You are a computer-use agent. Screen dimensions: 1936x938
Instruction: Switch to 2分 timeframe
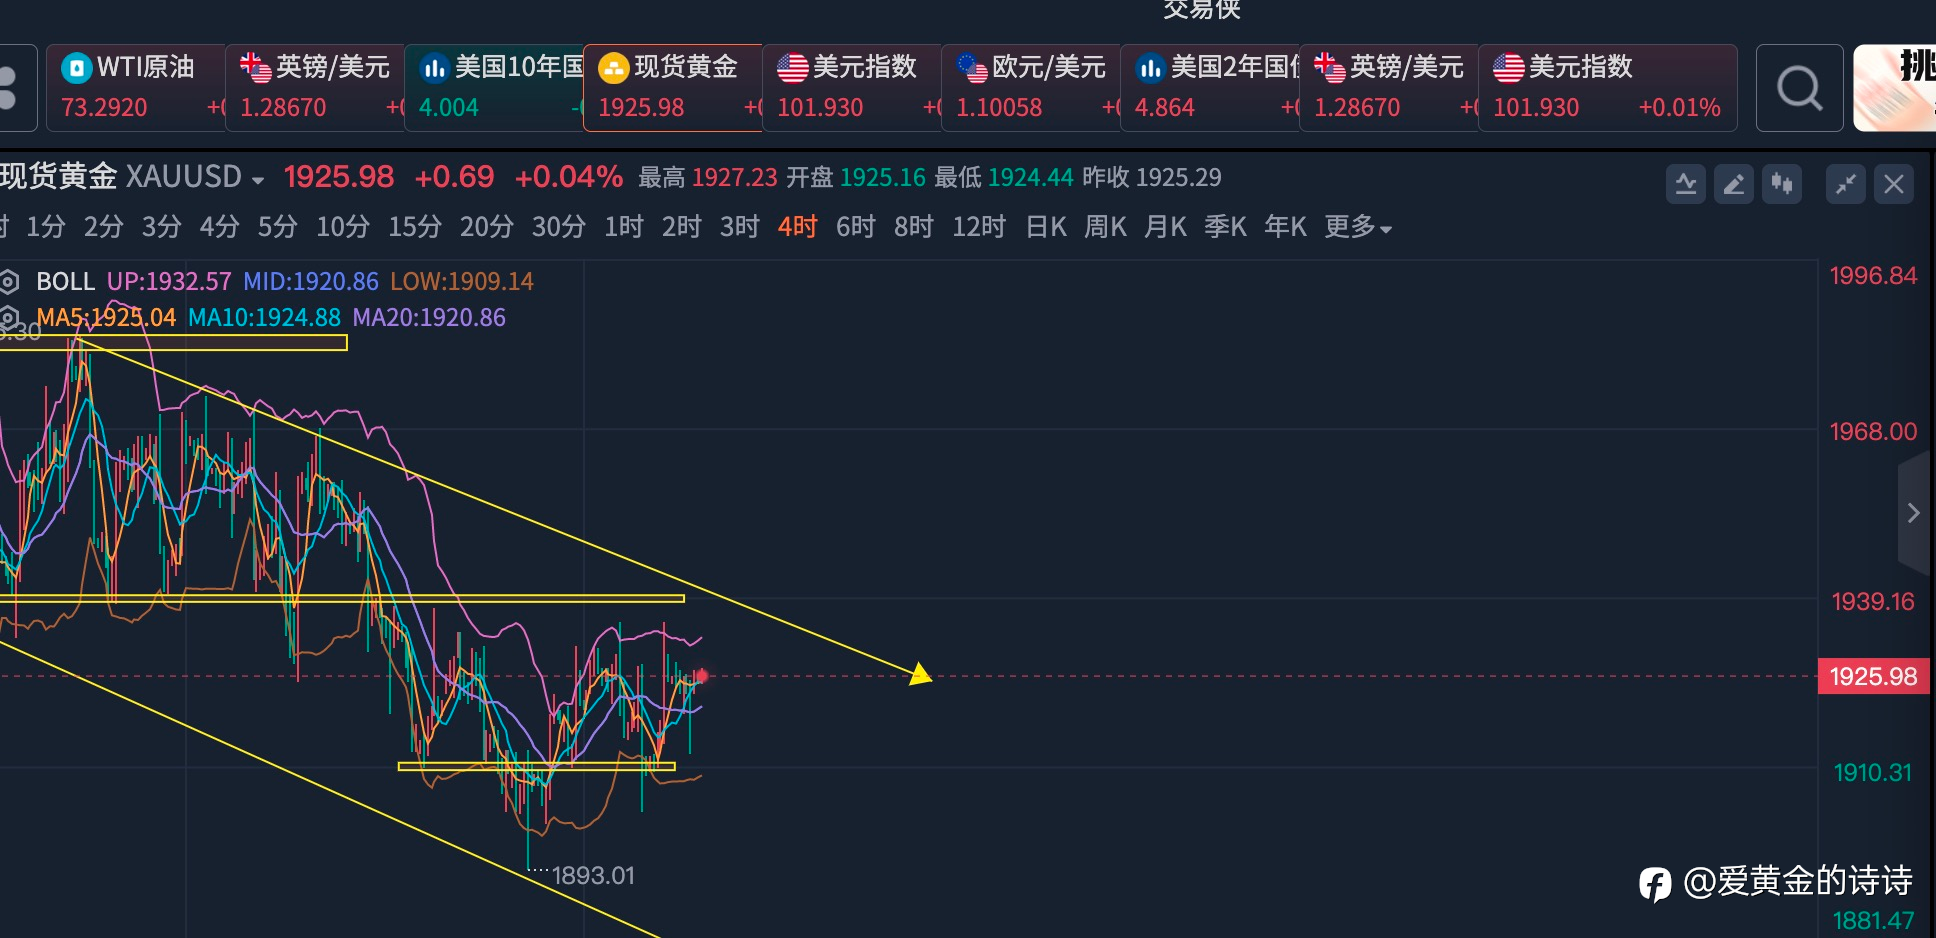pyautogui.click(x=103, y=227)
